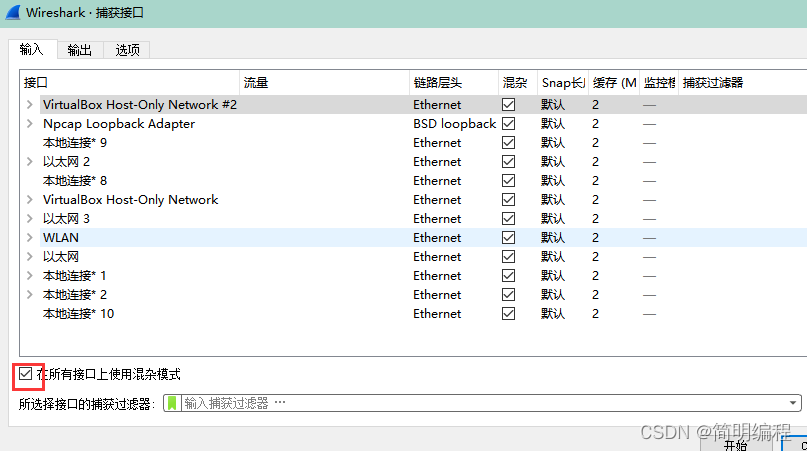This screenshot has width=807, height=451.
Task: Expand the Npcap Loopback Adapter row
Action: click(30, 124)
